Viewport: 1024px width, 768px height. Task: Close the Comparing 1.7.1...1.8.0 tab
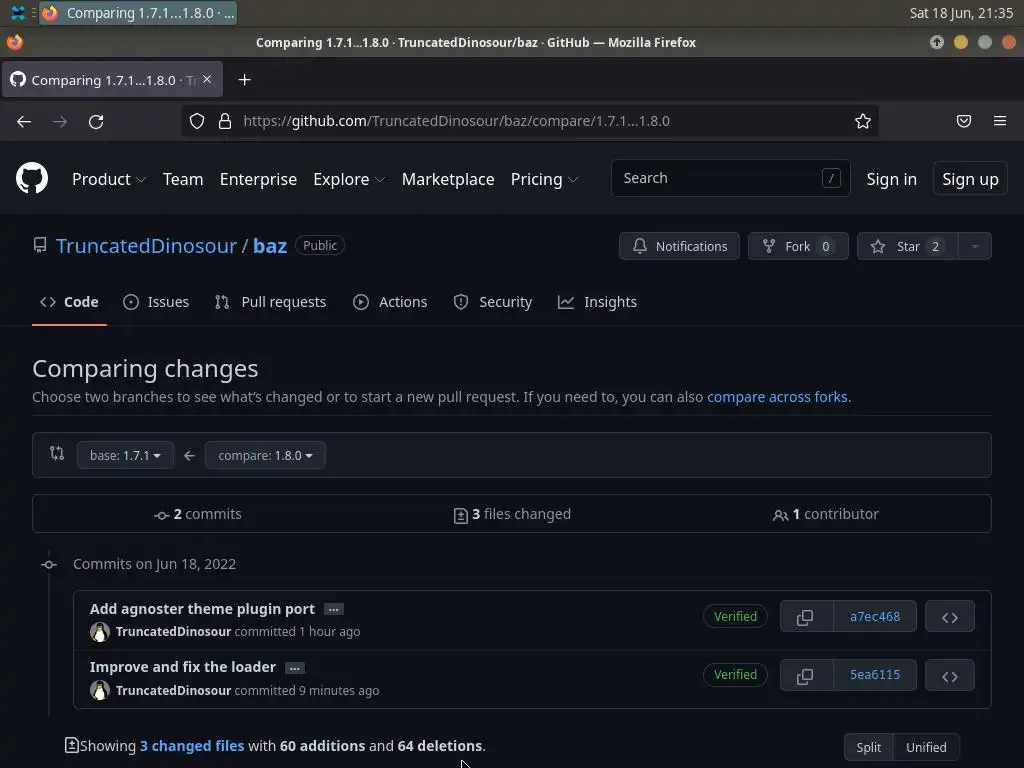(207, 79)
